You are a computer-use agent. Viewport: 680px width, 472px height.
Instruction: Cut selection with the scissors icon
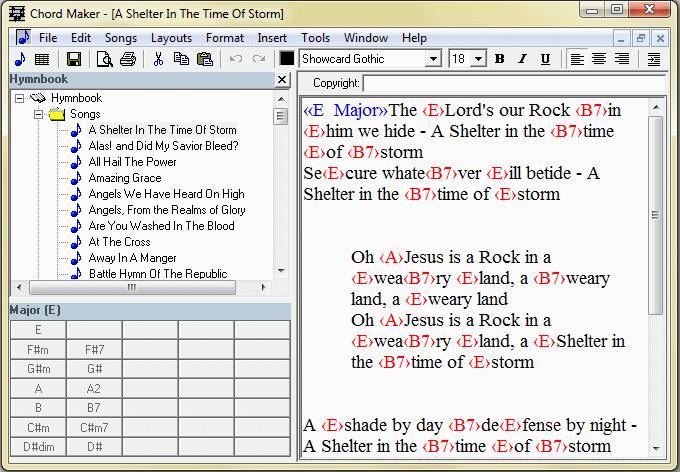158,59
